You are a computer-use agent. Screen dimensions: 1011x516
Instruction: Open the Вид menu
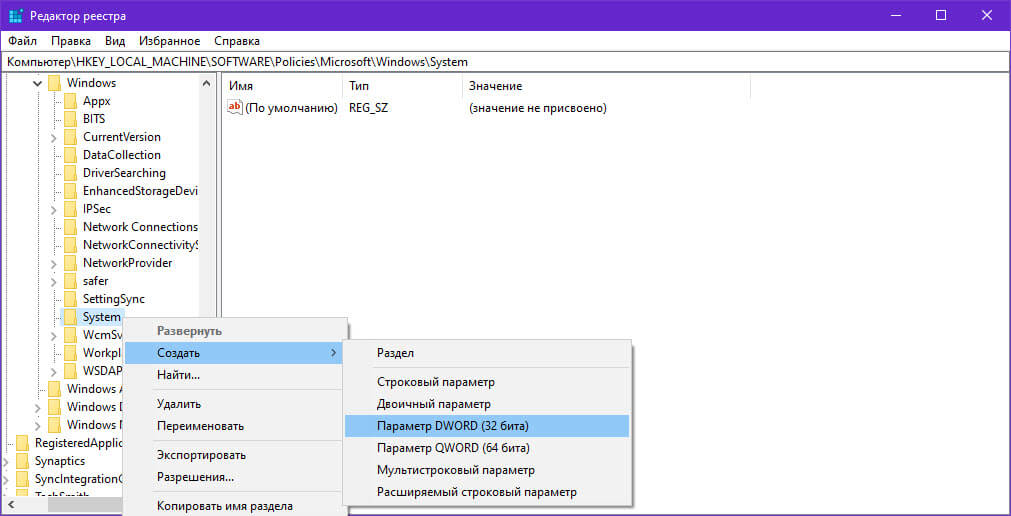[x=115, y=41]
